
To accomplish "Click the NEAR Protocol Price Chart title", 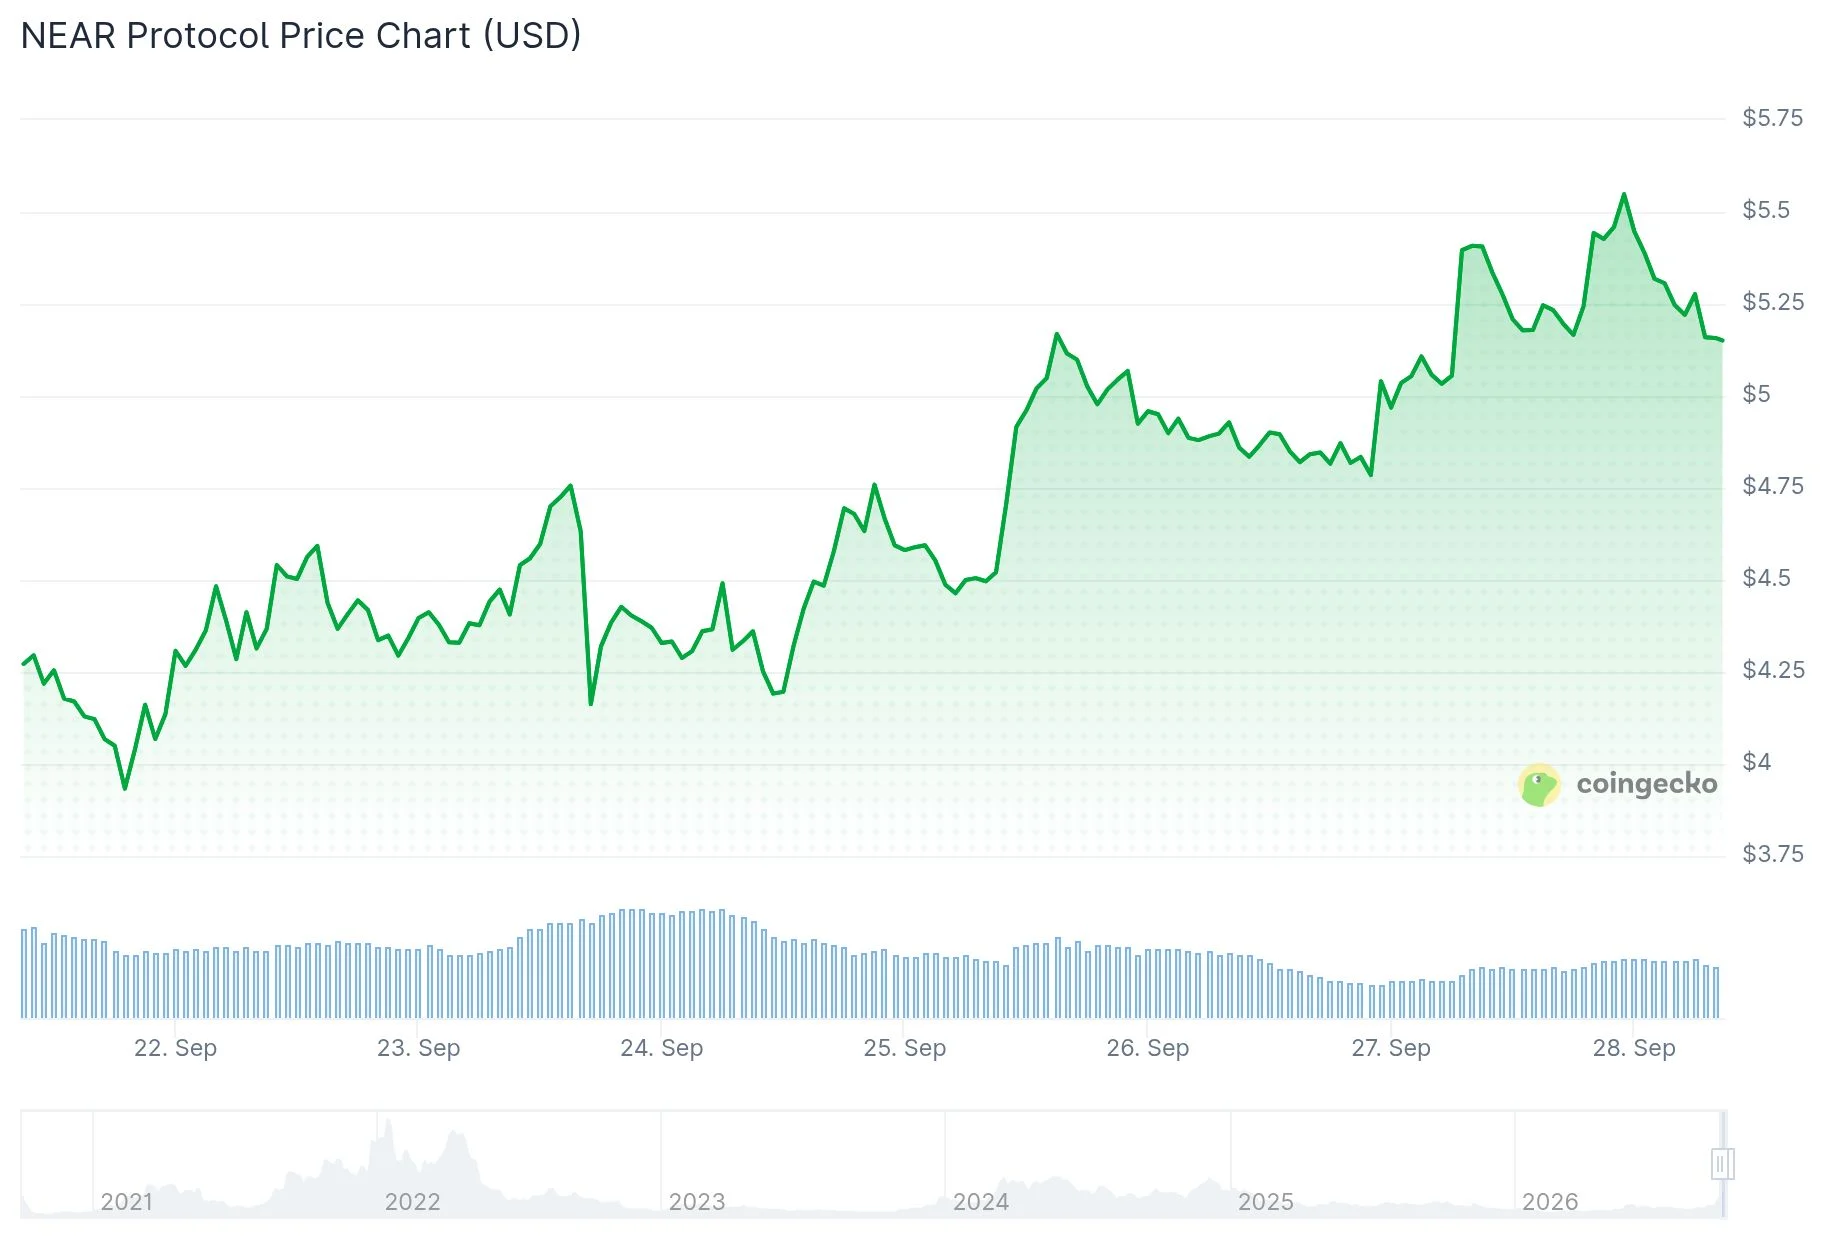I will pyautogui.click(x=301, y=36).
